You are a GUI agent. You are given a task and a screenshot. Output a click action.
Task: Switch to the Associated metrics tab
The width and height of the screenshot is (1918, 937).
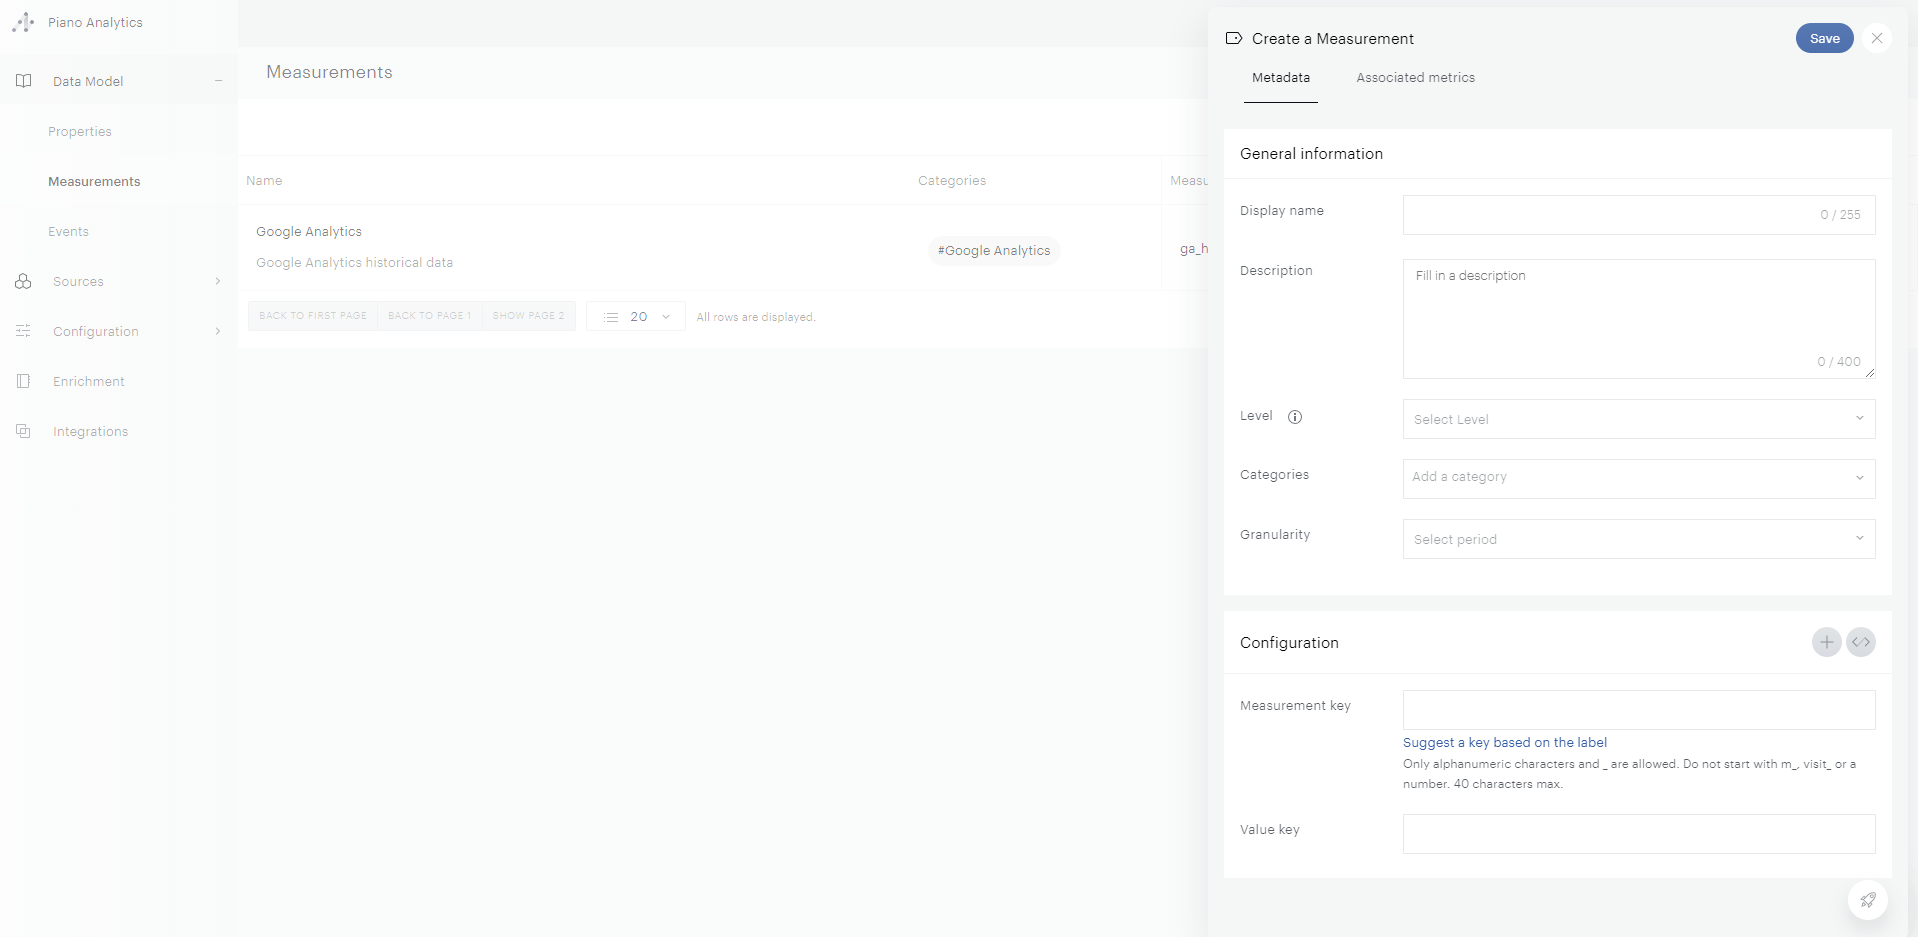[x=1415, y=78]
